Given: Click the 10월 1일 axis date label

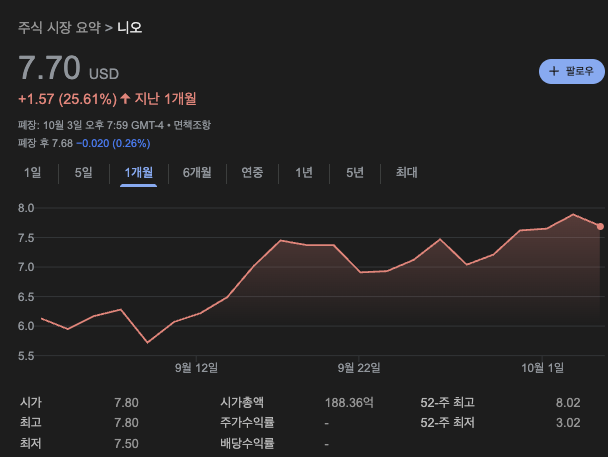Looking at the screenshot, I should [543, 368].
